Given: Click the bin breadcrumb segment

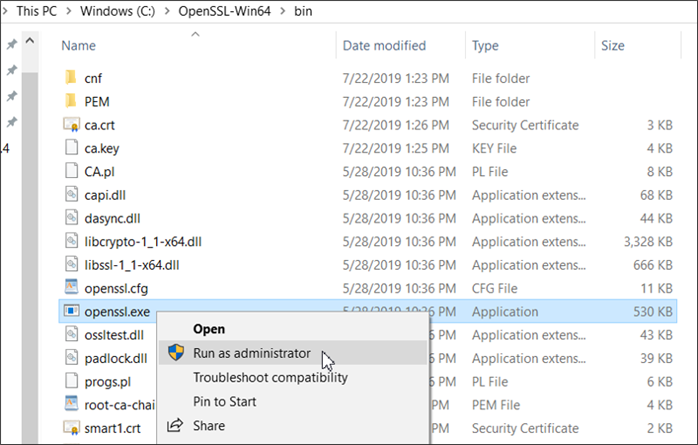Looking at the screenshot, I should tap(303, 11).
